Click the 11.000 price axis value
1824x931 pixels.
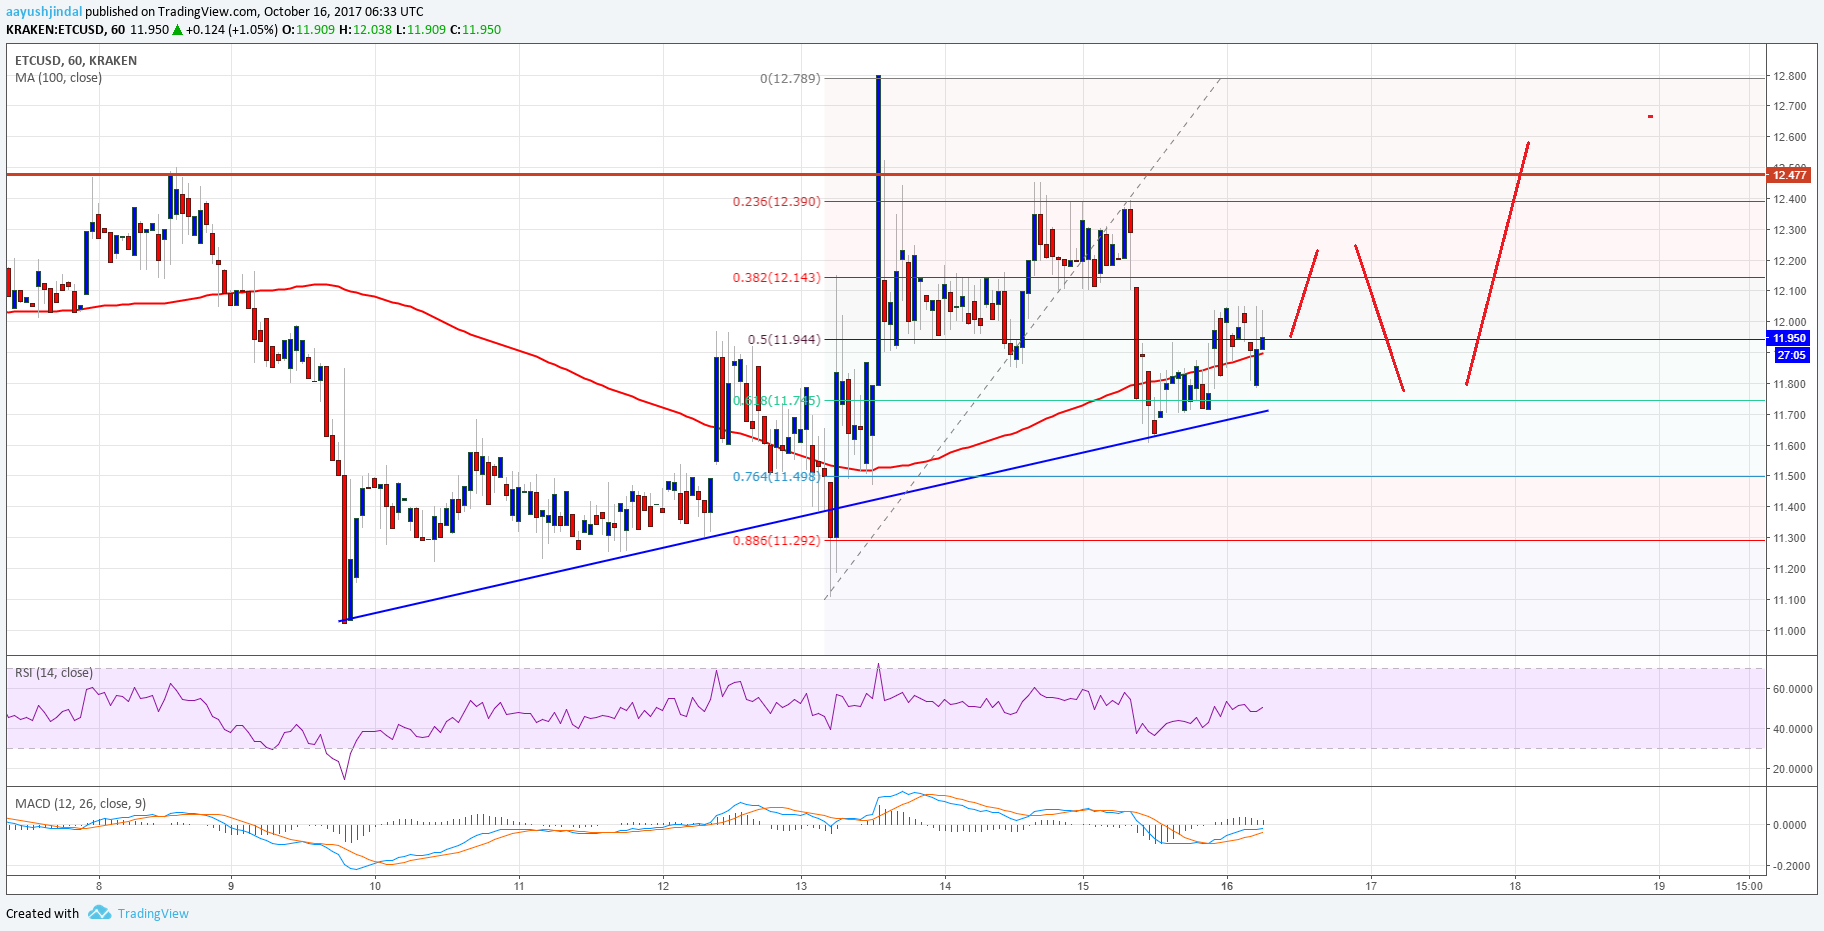[1790, 631]
